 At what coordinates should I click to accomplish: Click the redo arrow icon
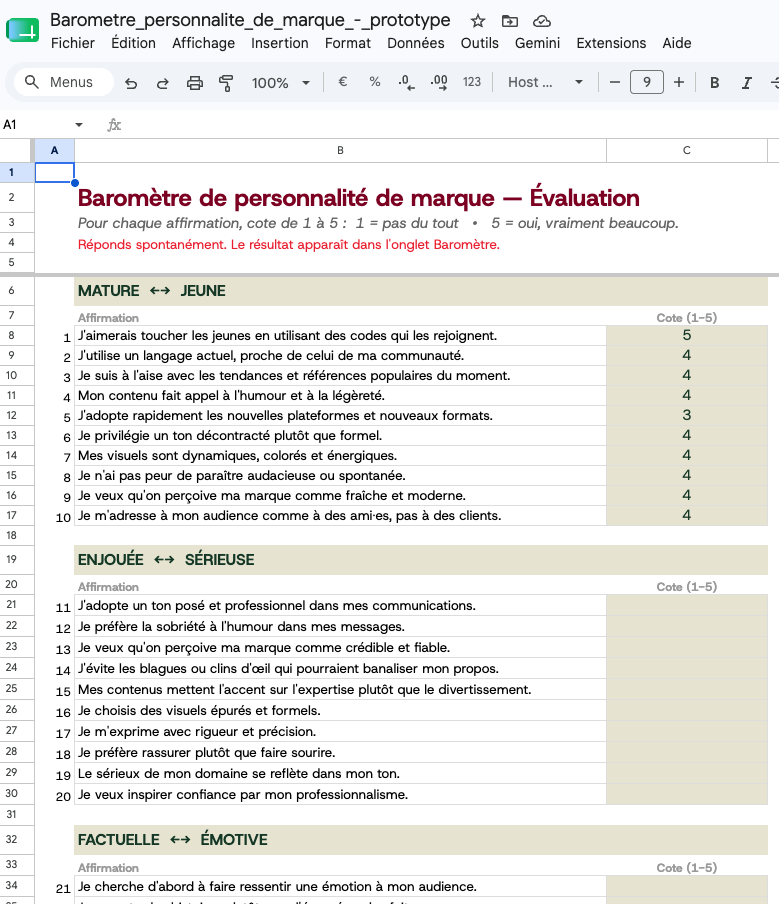tap(163, 82)
